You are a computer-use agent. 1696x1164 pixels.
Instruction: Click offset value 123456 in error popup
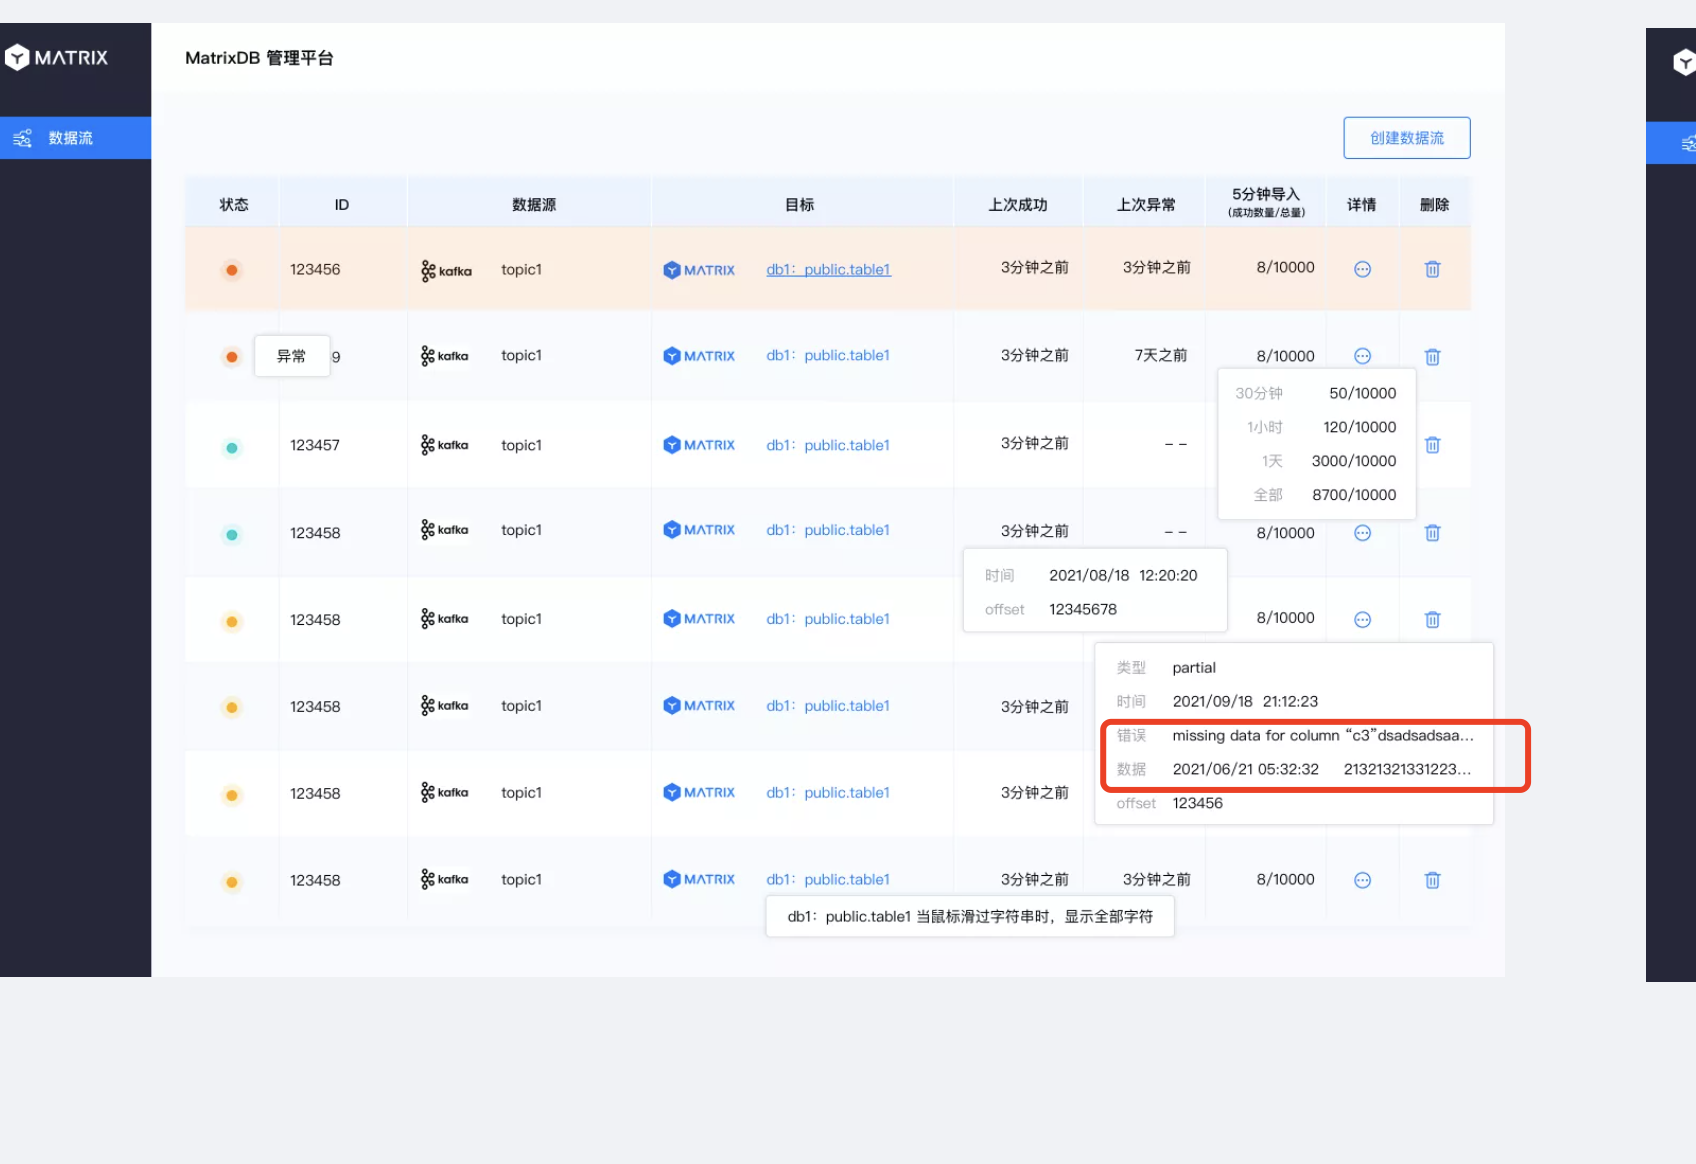click(1197, 803)
